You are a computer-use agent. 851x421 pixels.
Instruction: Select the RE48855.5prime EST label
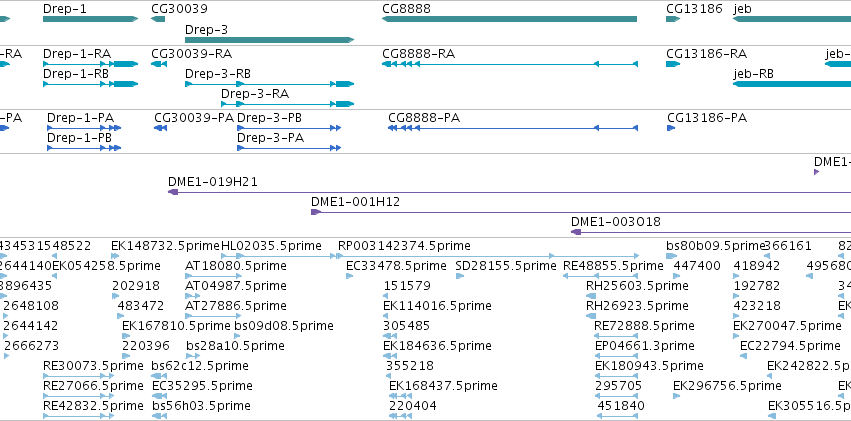point(613,266)
